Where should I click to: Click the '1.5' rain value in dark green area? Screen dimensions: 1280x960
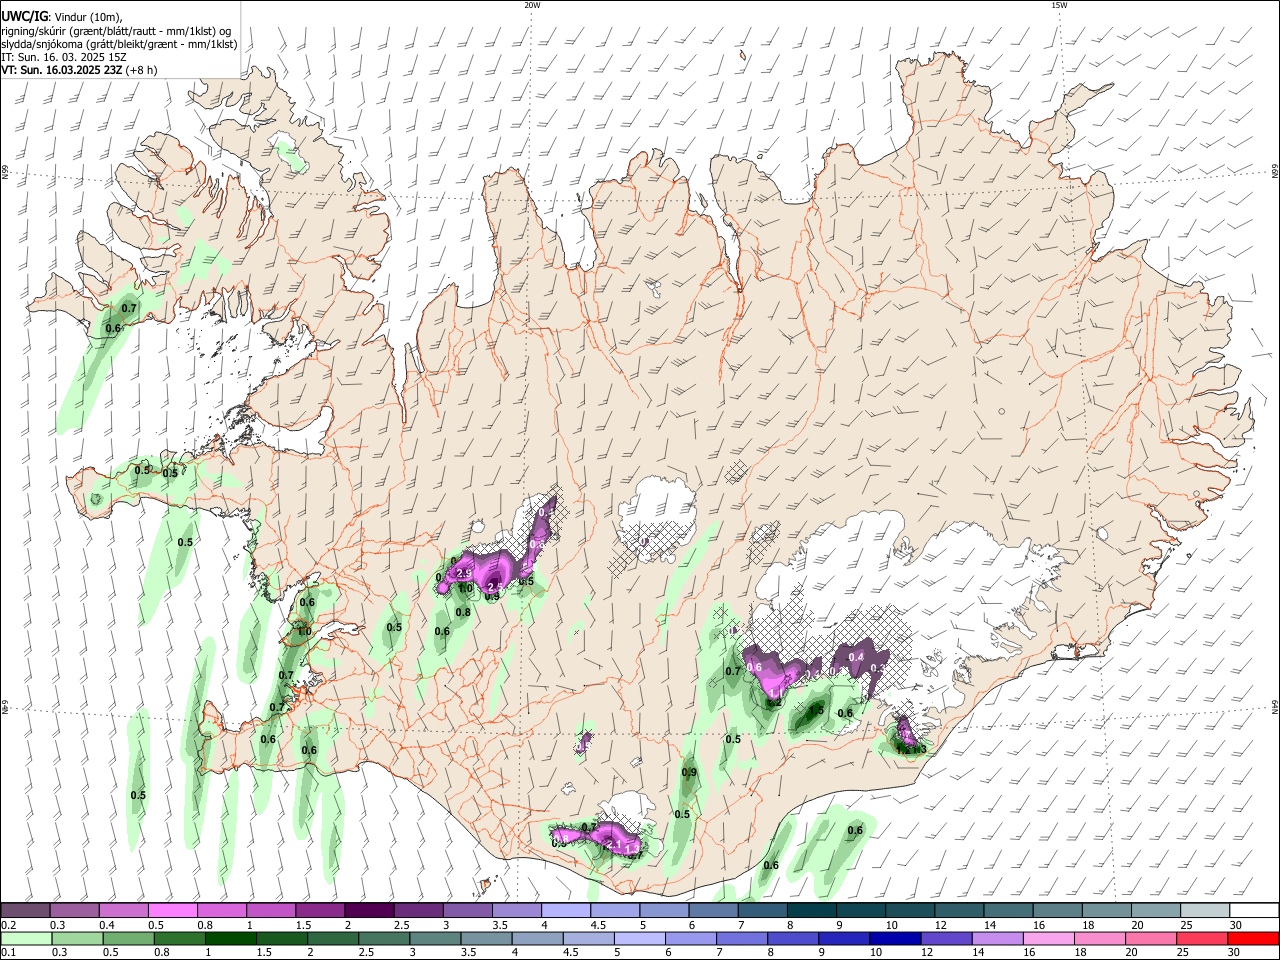(x=816, y=710)
